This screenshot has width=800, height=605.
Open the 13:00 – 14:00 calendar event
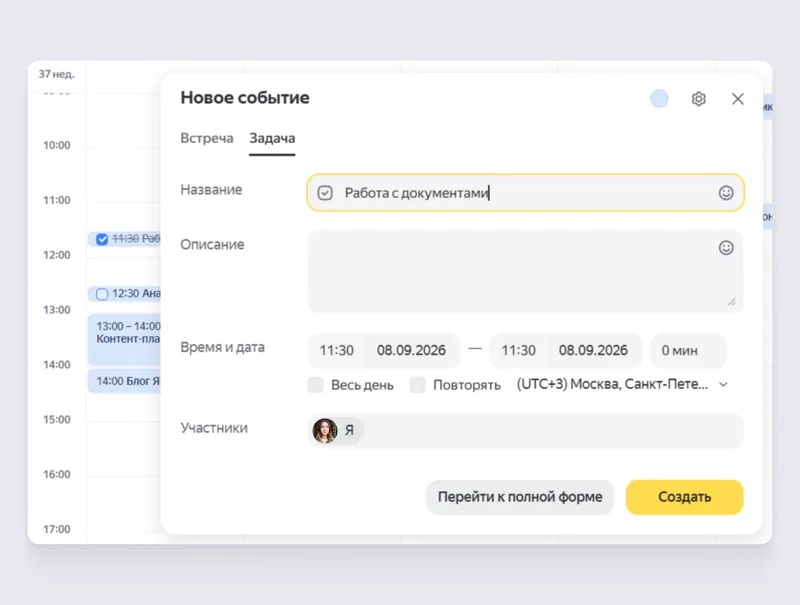pos(125,339)
